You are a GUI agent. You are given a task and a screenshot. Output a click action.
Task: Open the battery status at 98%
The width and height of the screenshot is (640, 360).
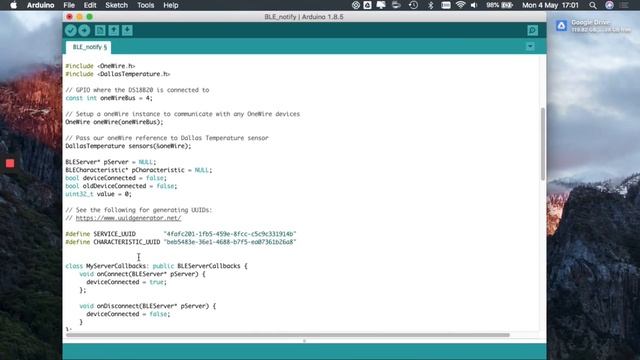(499, 5)
